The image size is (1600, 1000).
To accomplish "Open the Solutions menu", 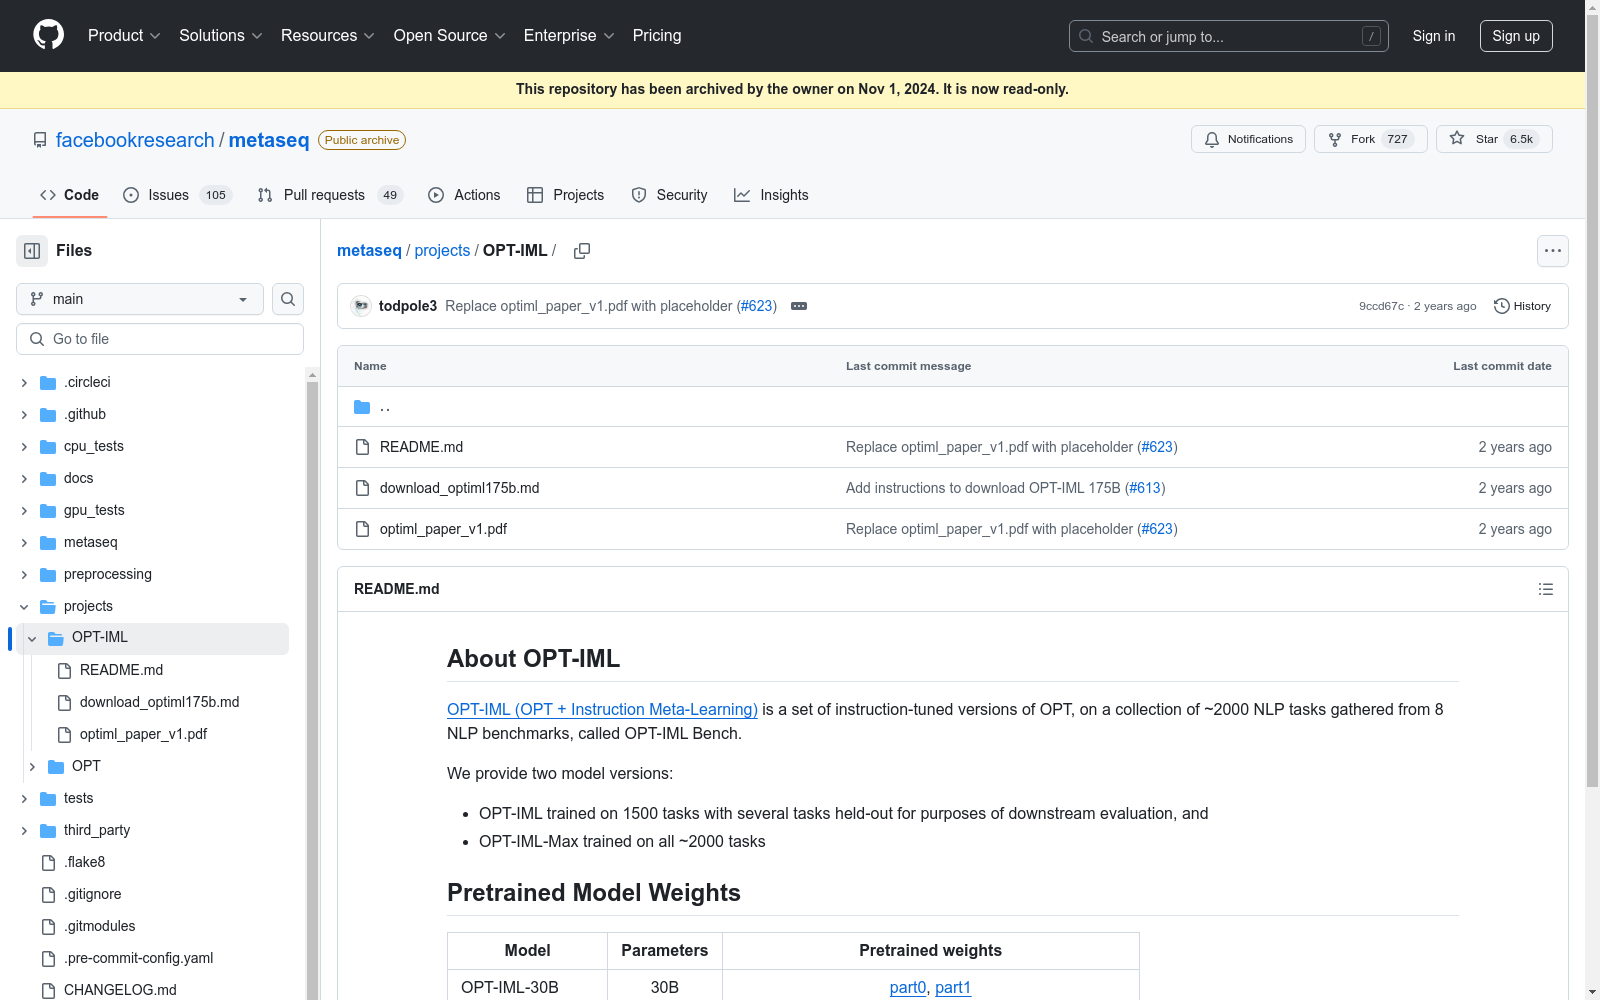I will click(220, 36).
